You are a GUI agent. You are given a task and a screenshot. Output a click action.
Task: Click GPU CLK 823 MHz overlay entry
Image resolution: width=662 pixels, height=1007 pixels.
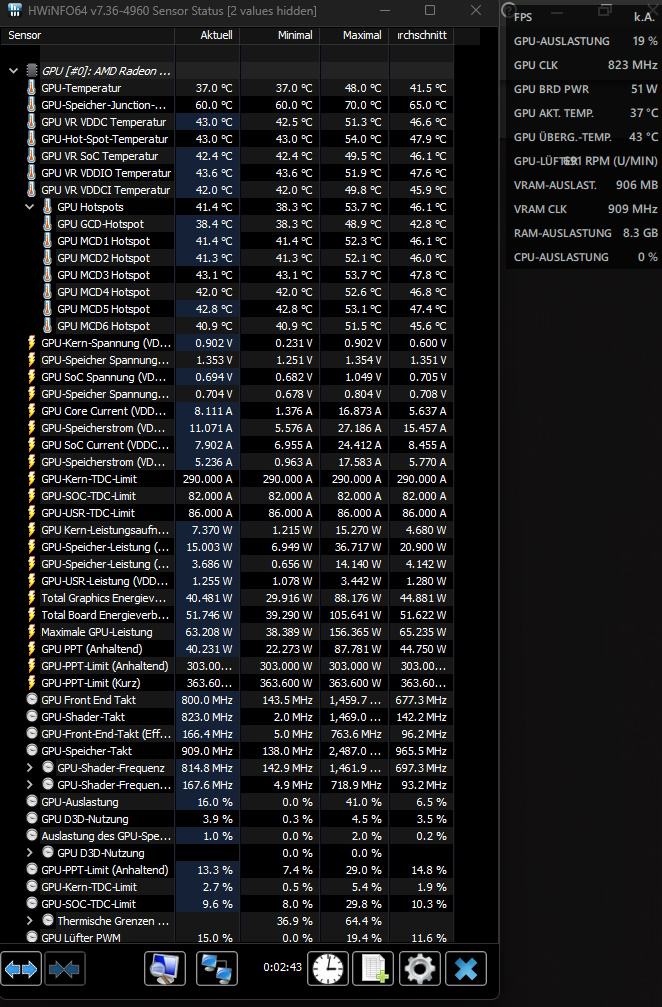(x=586, y=65)
